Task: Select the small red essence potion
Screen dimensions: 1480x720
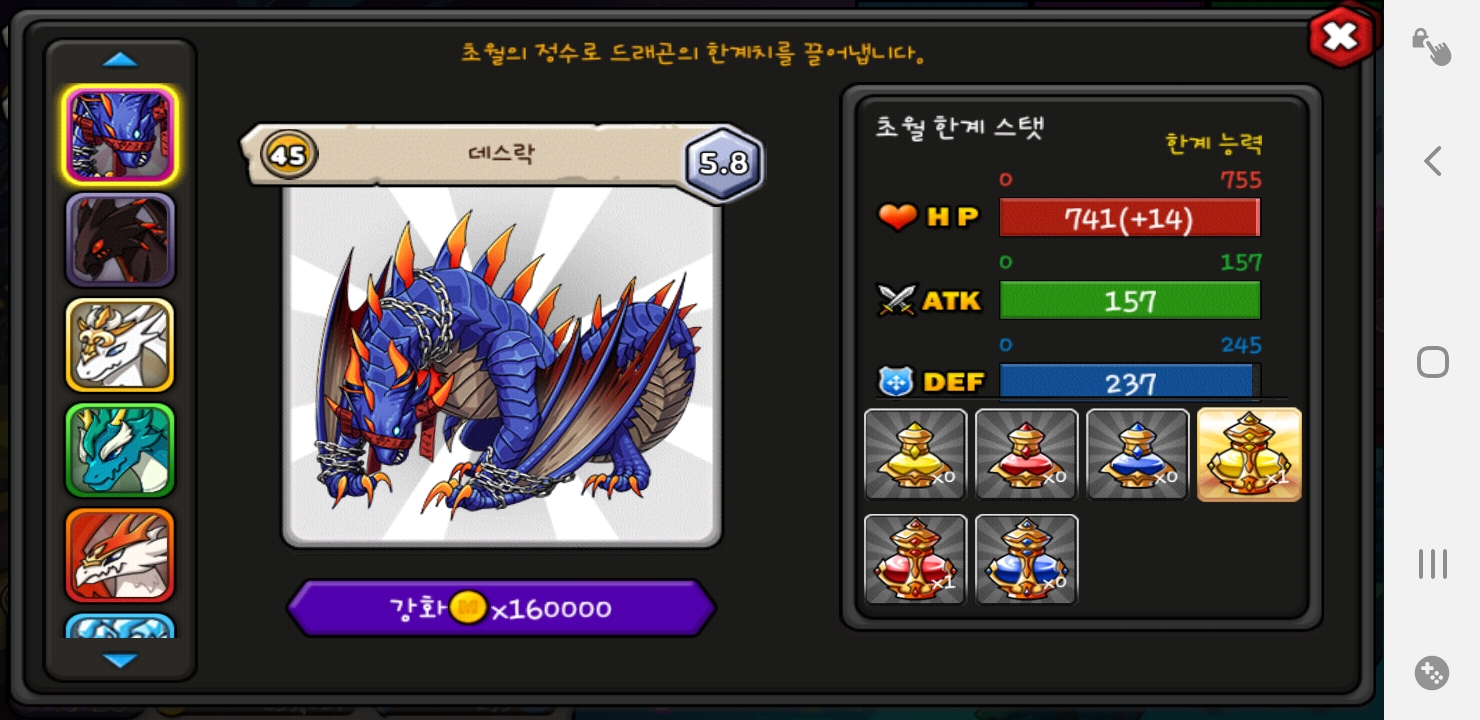Action: 1026,454
